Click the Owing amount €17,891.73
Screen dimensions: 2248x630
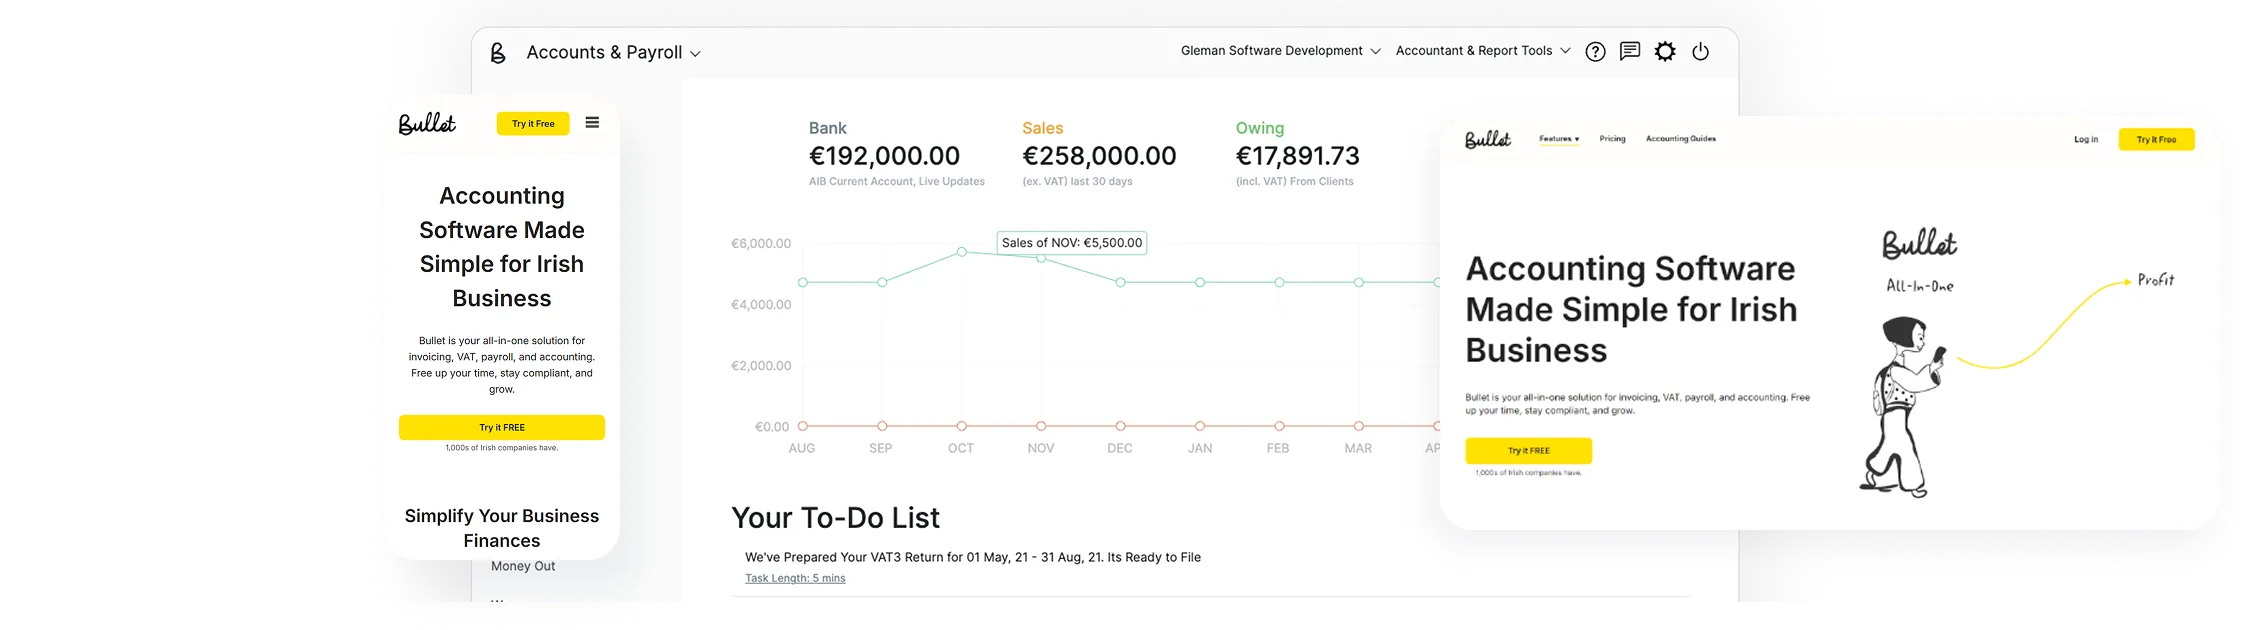click(1298, 156)
